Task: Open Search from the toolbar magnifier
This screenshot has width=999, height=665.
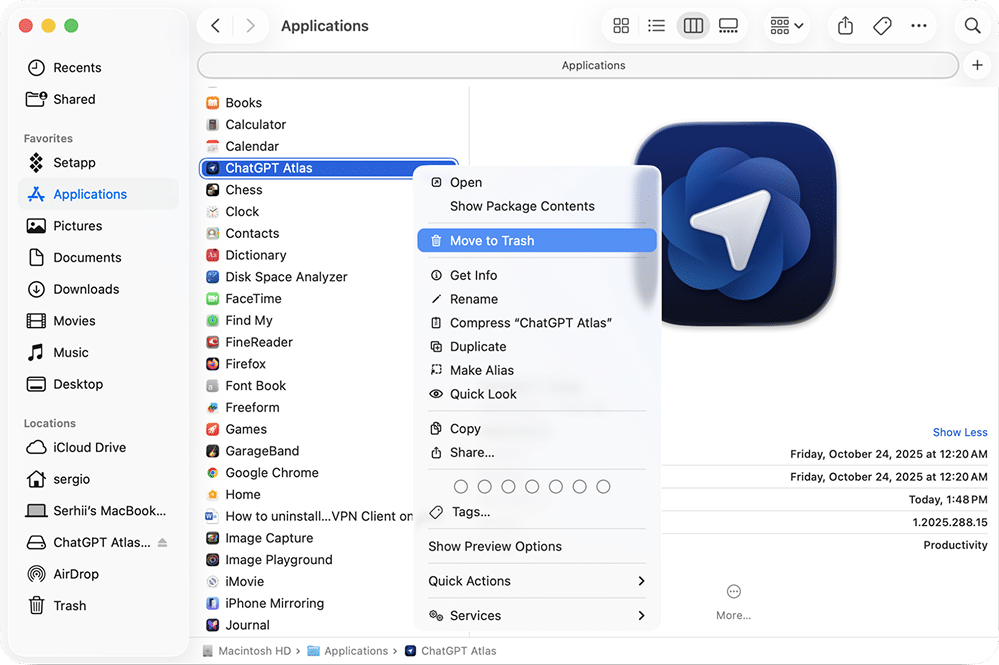Action: pyautogui.click(x=971, y=25)
